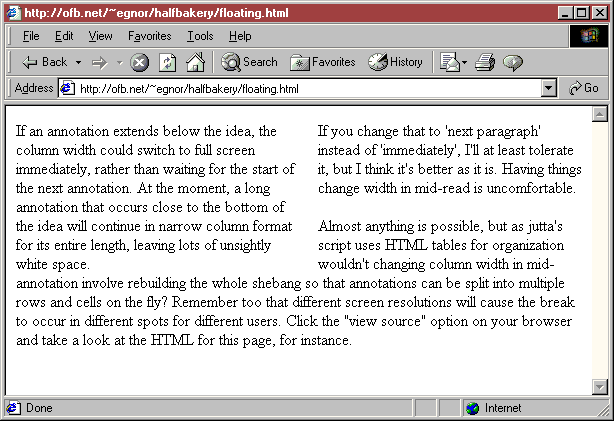Click the text 'Almost anything is possible'
This screenshot has height=421, width=614.
(x=401, y=226)
